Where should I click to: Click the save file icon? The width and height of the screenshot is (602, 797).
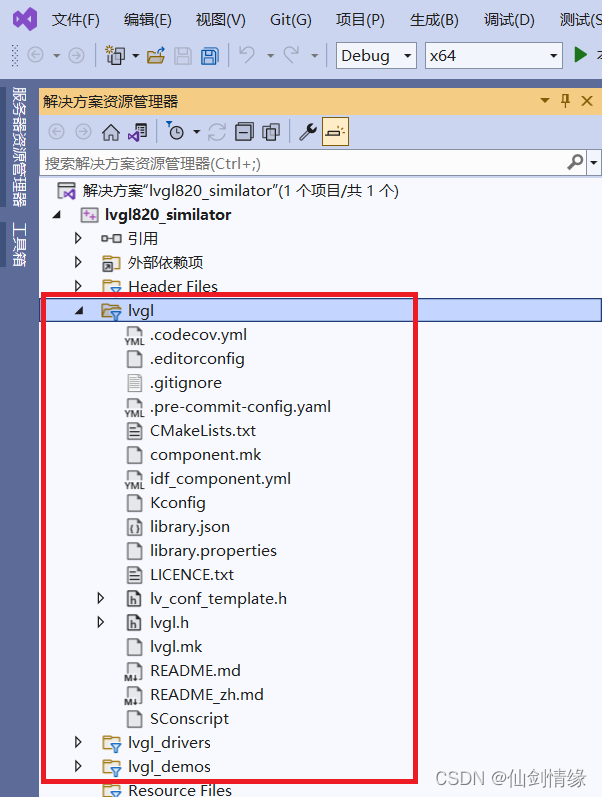(x=183, y=55)
